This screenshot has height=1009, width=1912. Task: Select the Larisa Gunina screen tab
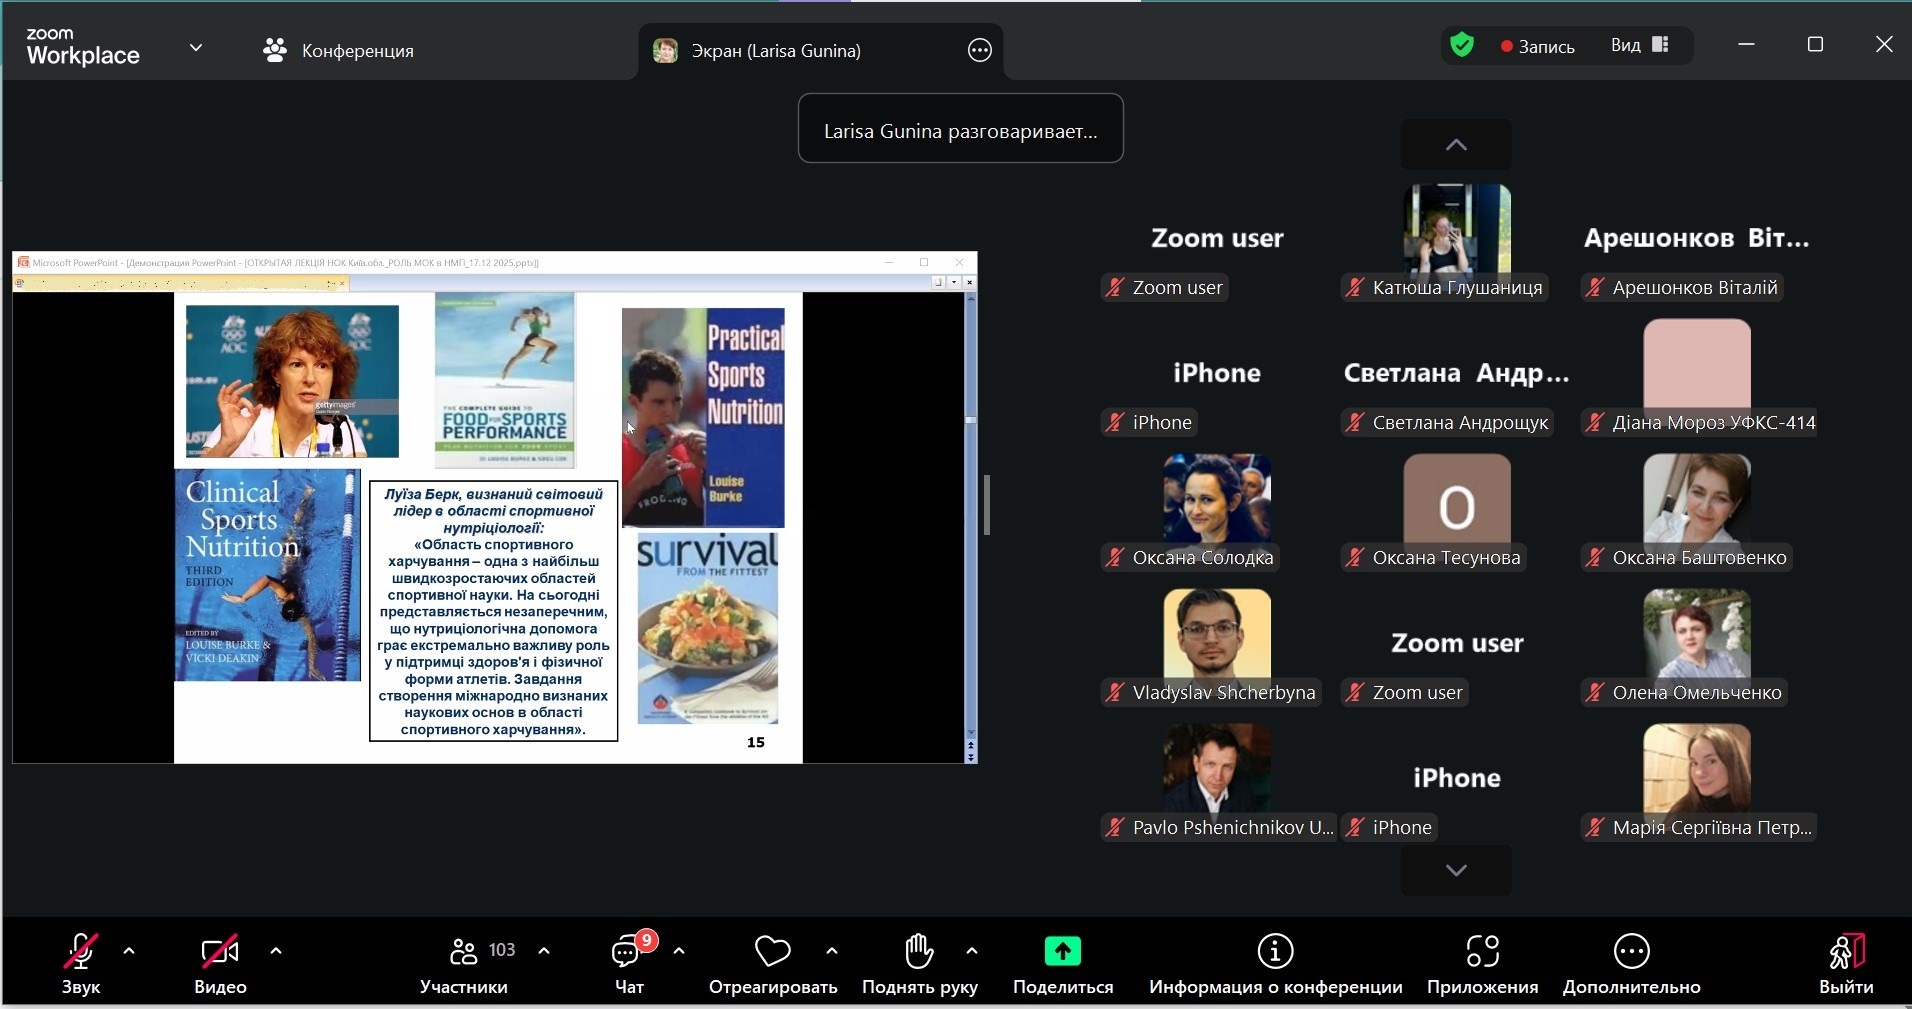coord(775,51)
